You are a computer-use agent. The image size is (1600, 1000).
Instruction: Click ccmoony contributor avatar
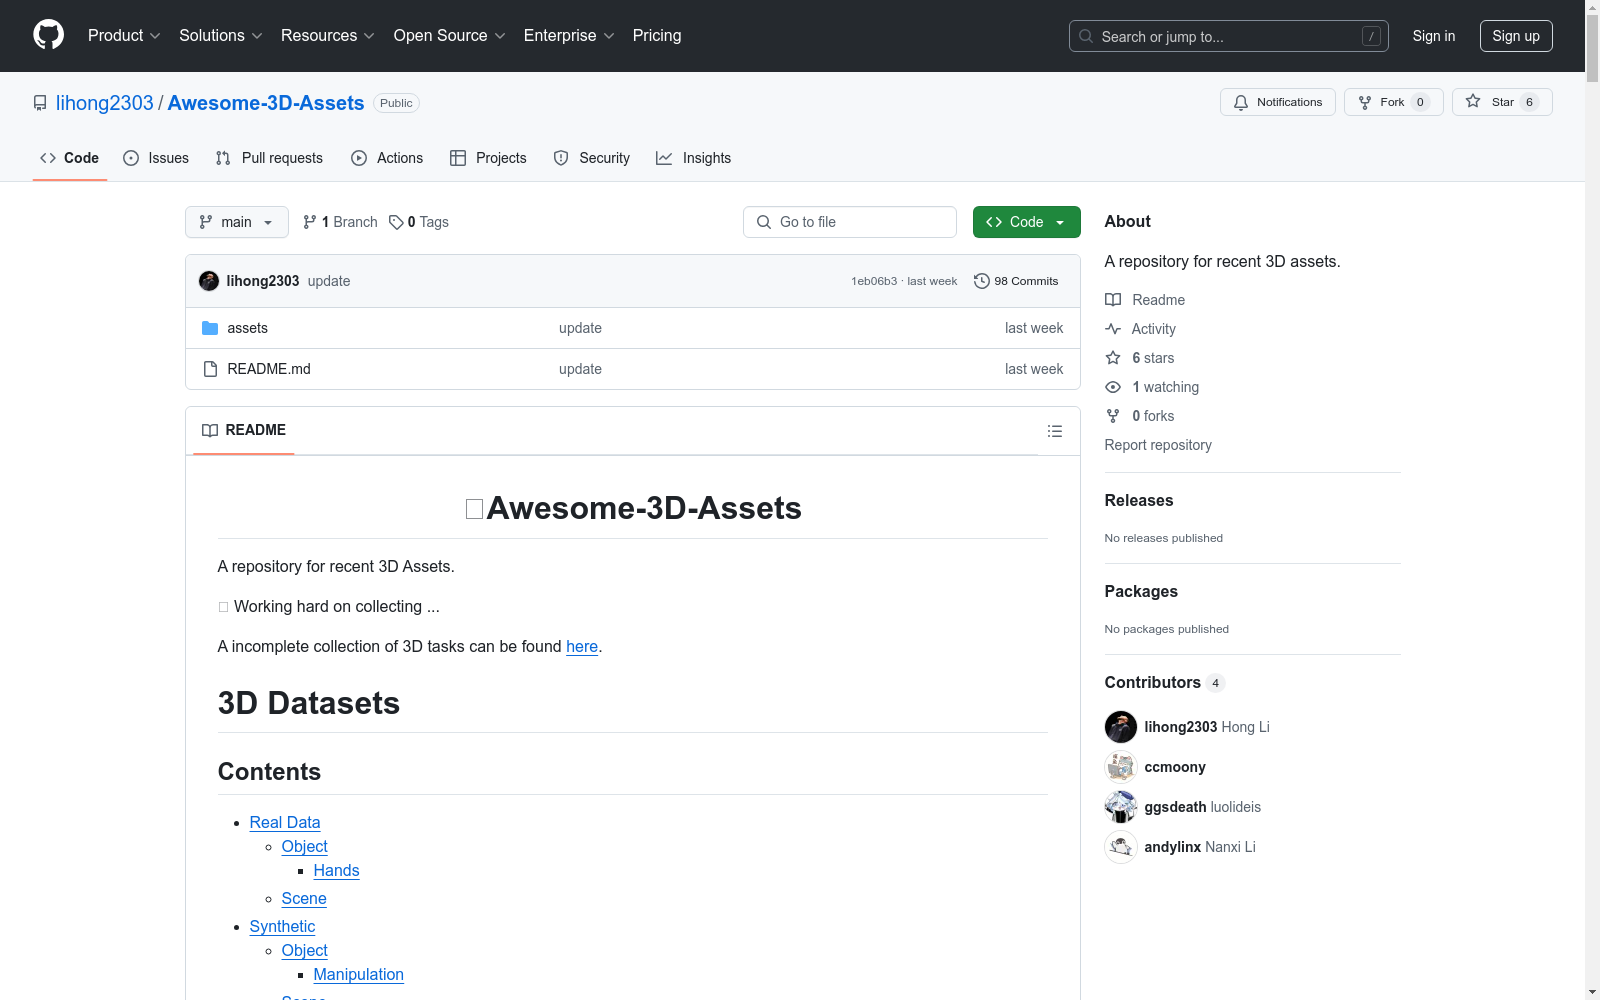click(x=1121, y=767)
